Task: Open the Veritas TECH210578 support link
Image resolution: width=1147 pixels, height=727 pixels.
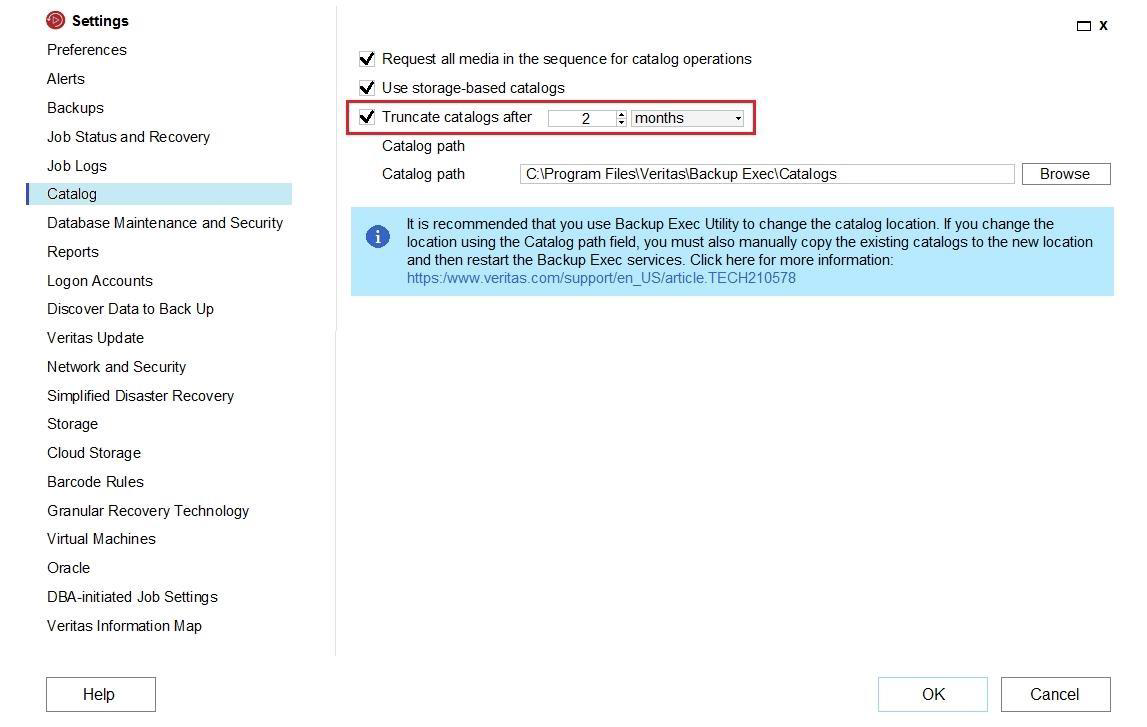Action: 601,278
